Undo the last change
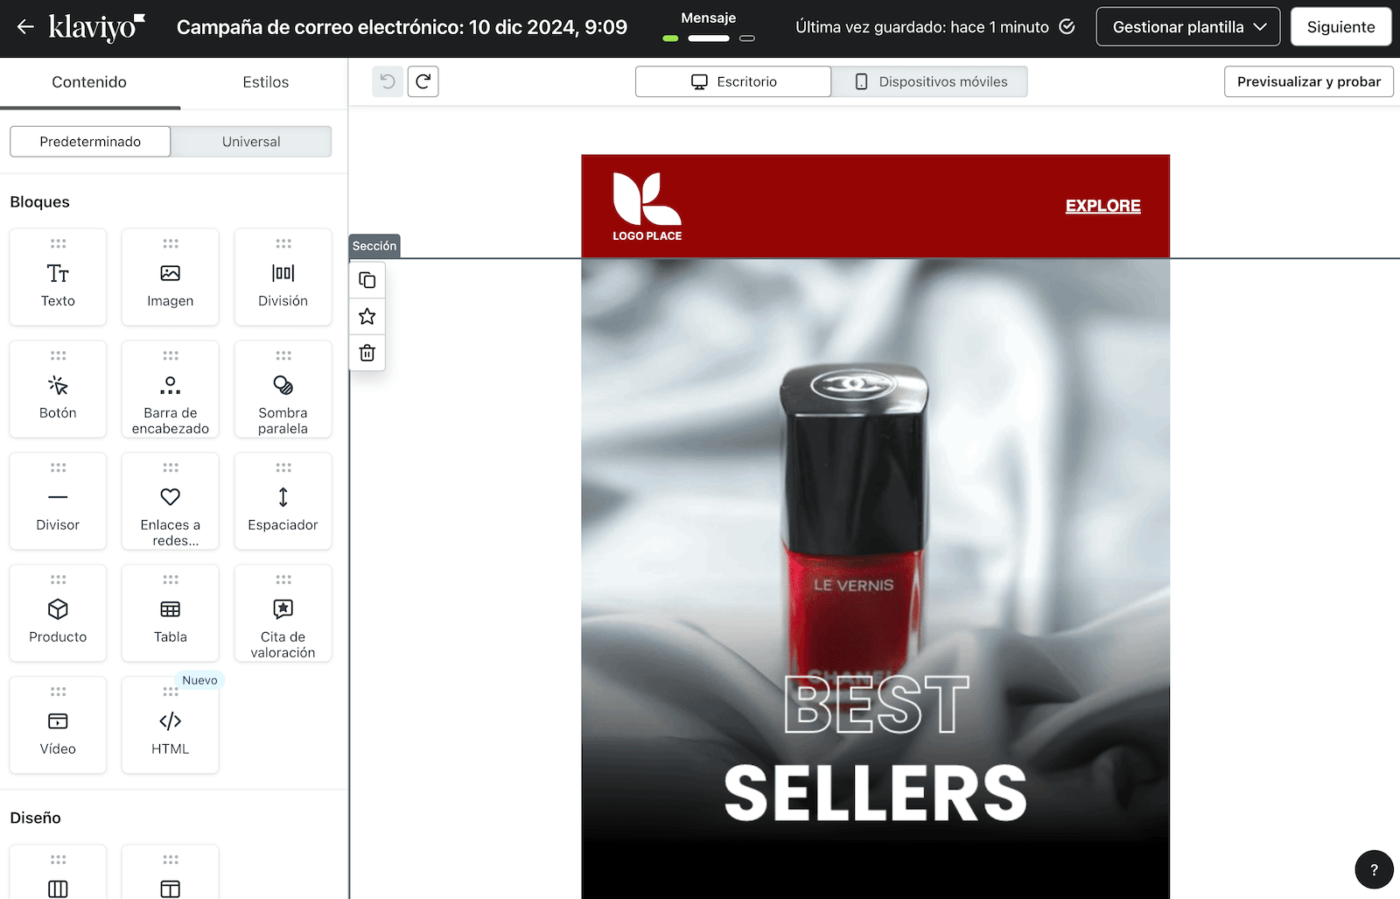This screenshot has height=899, width=1400. [388, 82]
